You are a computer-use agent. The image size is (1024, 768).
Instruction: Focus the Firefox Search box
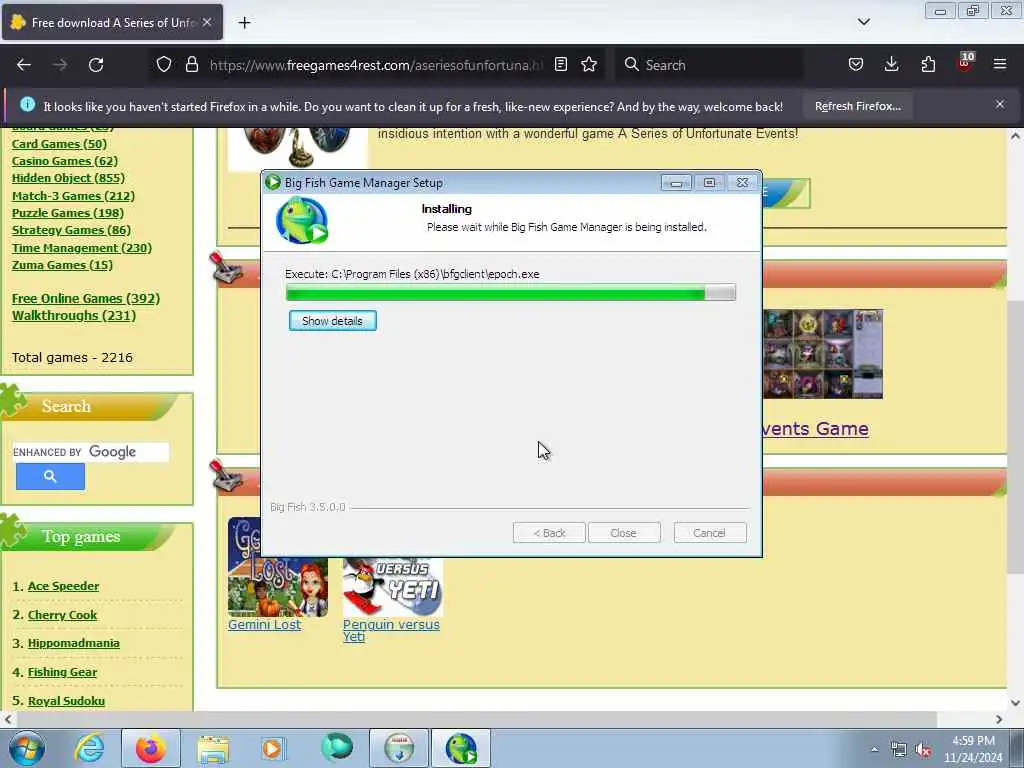coord(709,65)
